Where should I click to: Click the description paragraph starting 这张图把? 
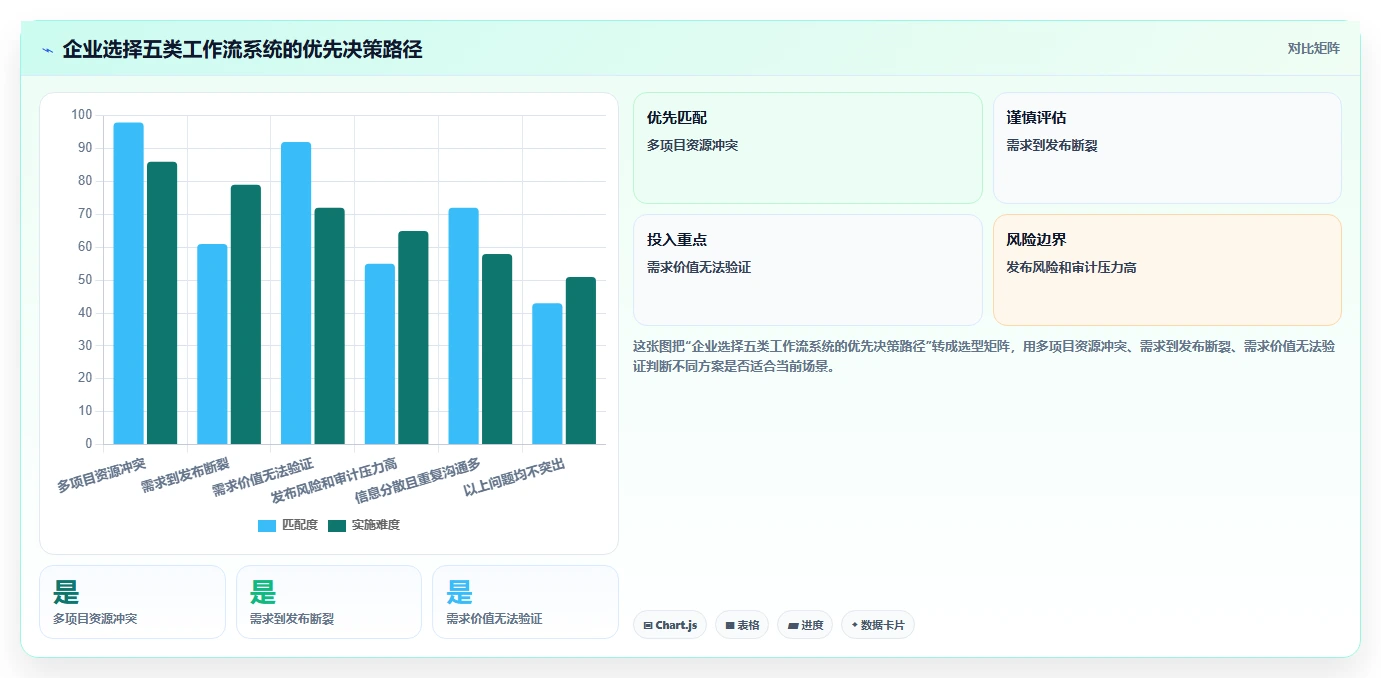[x=984, y=356]
